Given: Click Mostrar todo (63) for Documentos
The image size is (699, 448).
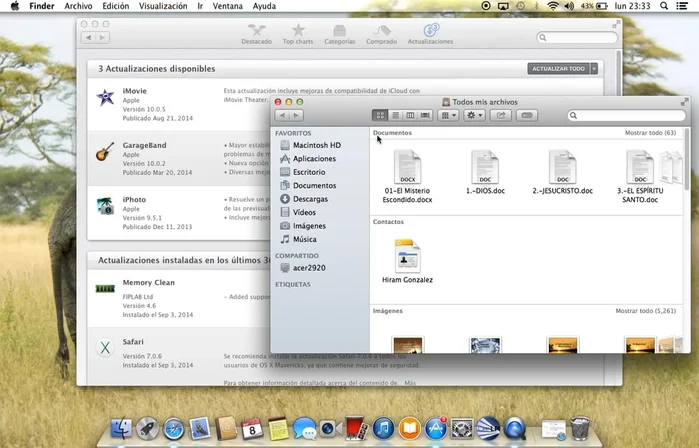Looking at the screenshot, I should point(650,133).
